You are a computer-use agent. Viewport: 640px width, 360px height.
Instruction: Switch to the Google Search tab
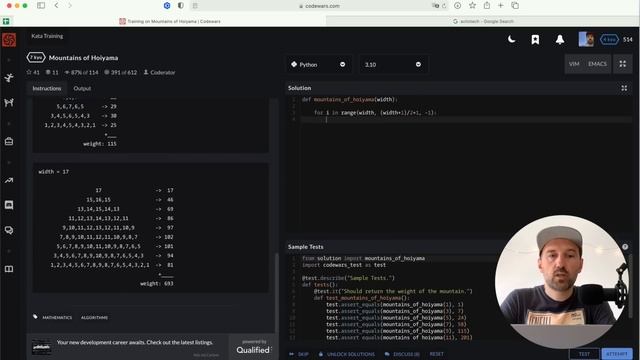(x=483, y=21)
